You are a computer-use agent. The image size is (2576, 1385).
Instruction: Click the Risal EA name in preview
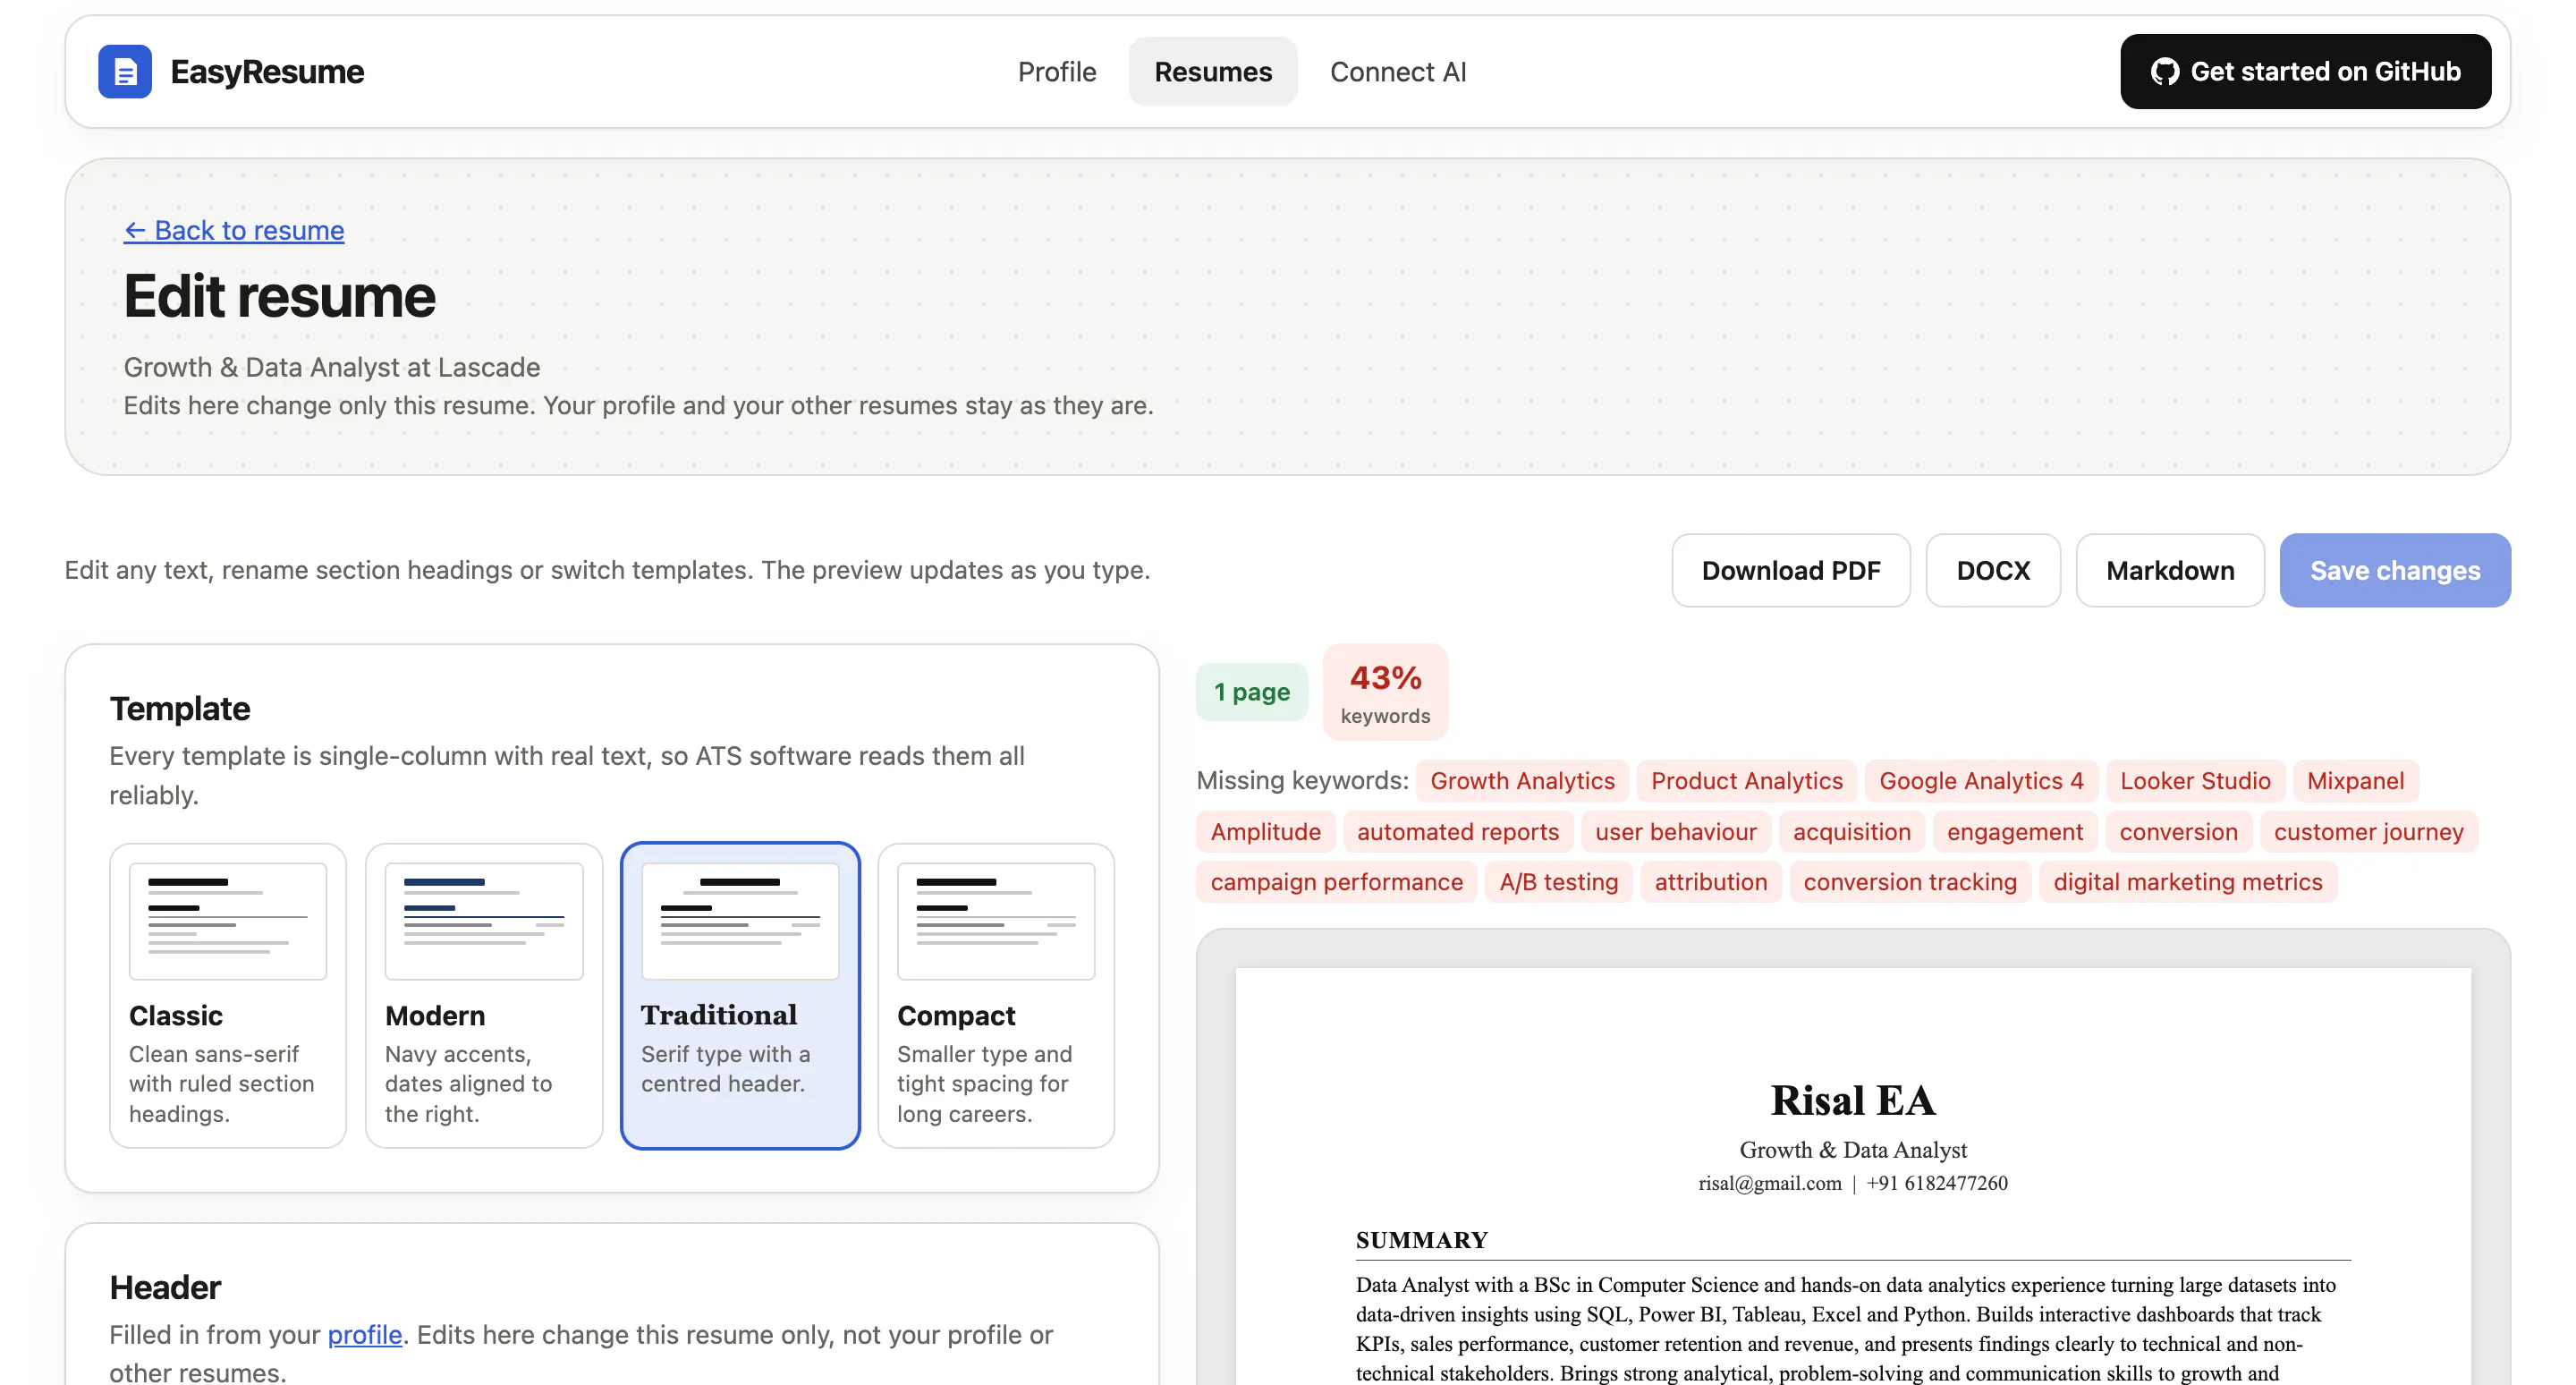coord(1852,1100)
